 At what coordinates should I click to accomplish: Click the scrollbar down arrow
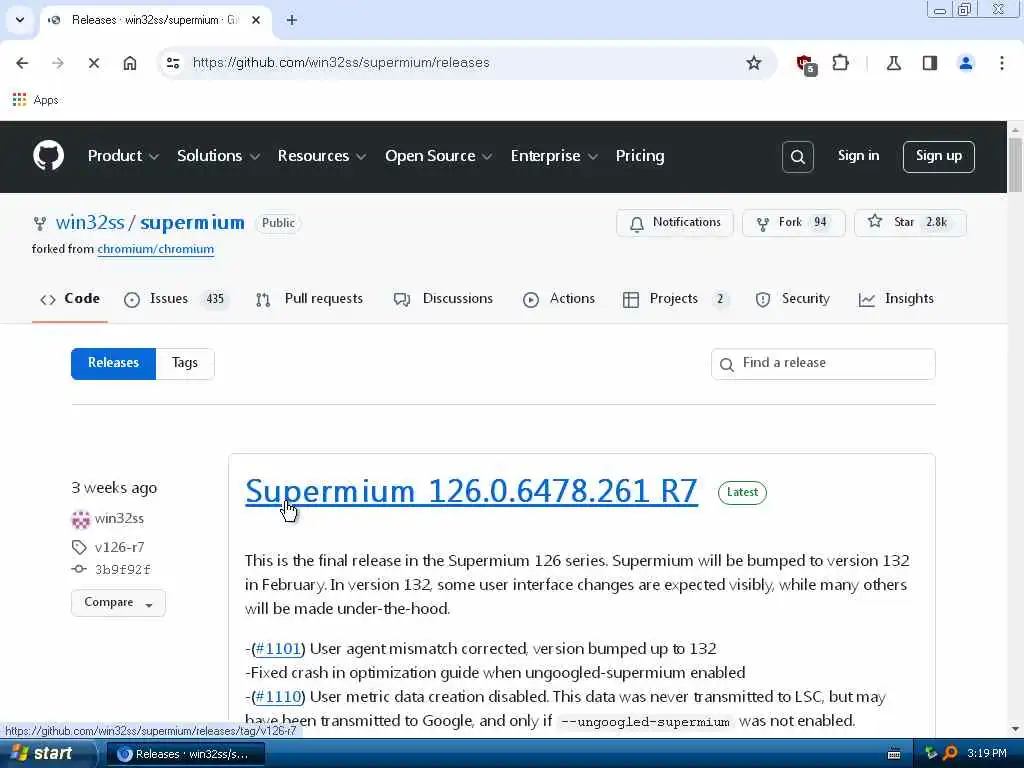click(x=1015, y=730)
